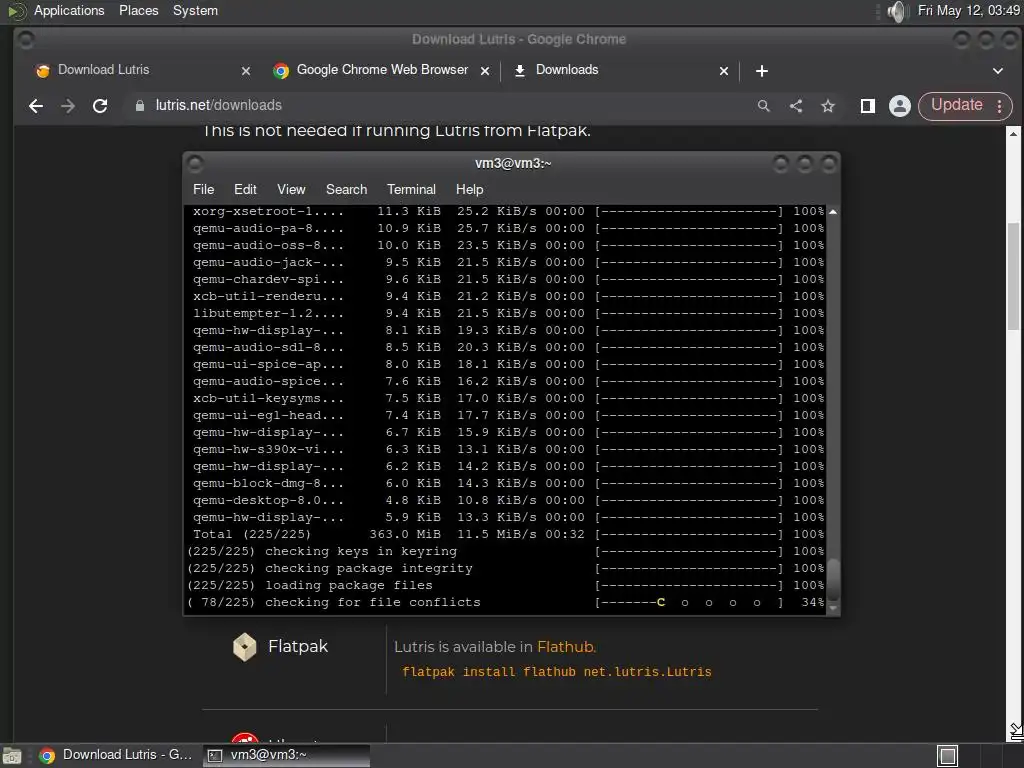
Task: Open the zoom magnifier icon in address bar
Action: tap(763, 106)
